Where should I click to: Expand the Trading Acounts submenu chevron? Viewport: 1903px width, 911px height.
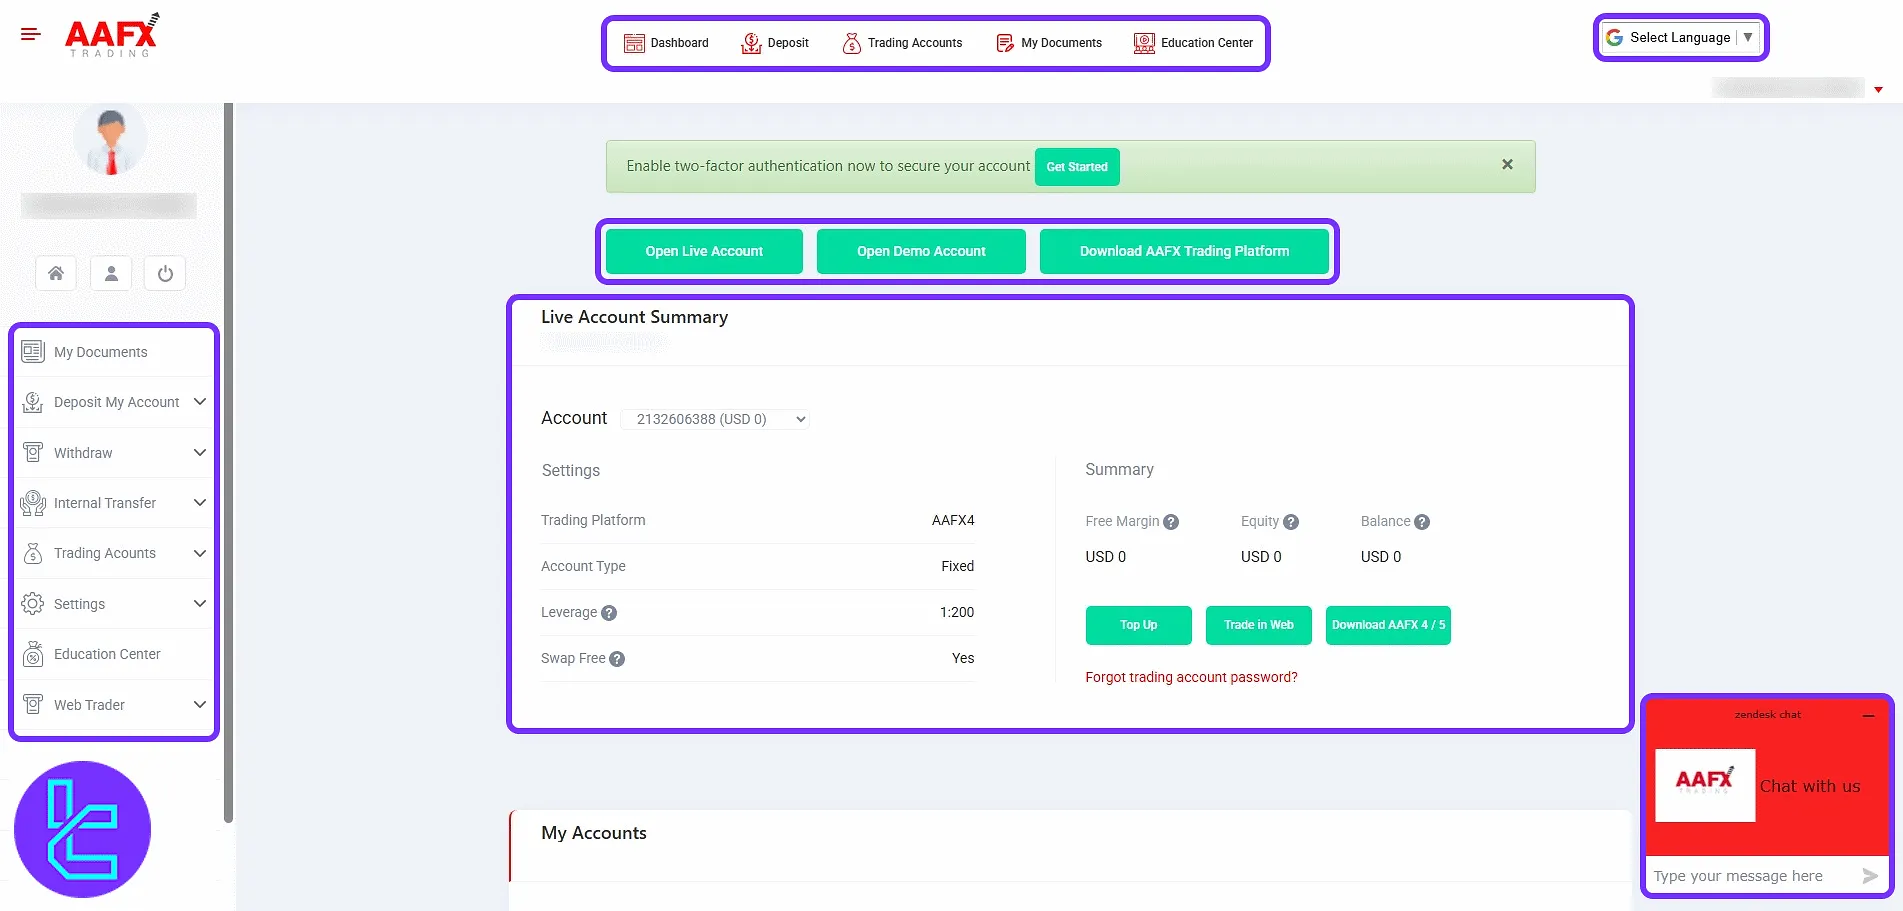click(200, 553)
